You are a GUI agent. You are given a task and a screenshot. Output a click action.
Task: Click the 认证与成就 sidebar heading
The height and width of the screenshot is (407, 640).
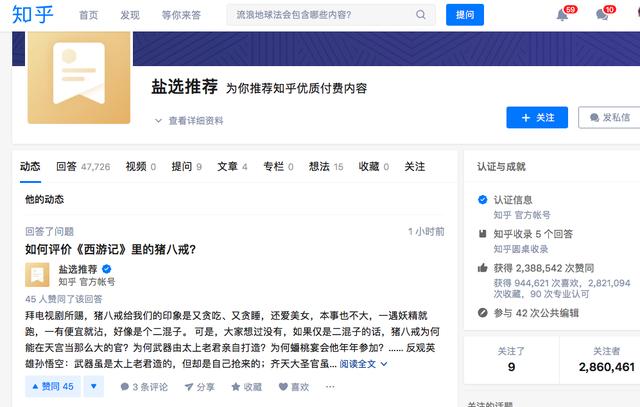501,167
